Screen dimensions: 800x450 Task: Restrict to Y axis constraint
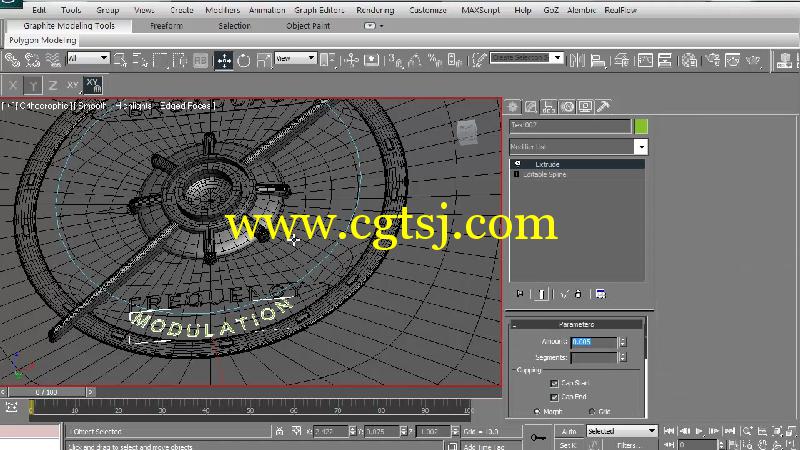coord(33,85)
